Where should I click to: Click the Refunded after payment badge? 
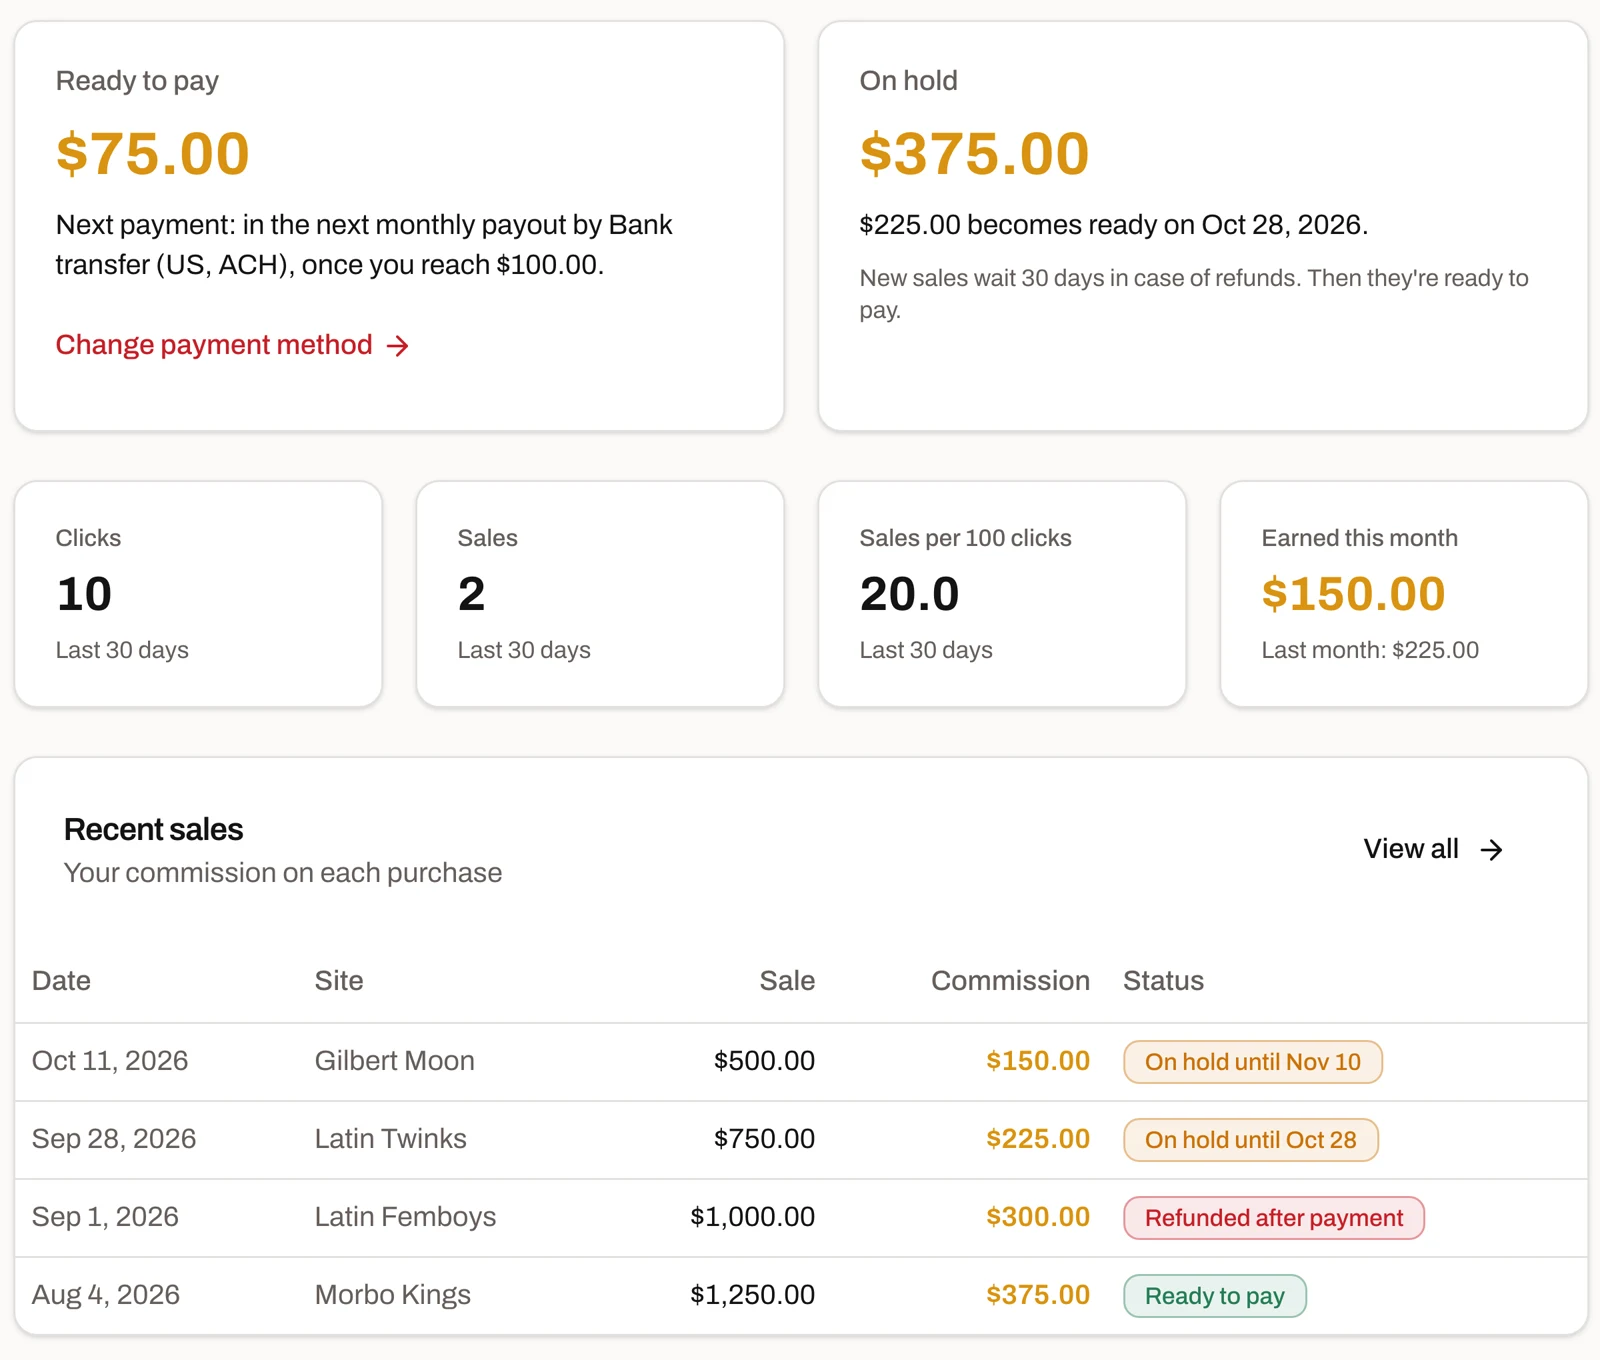pyautogui.click(x=1274, y=1218)
